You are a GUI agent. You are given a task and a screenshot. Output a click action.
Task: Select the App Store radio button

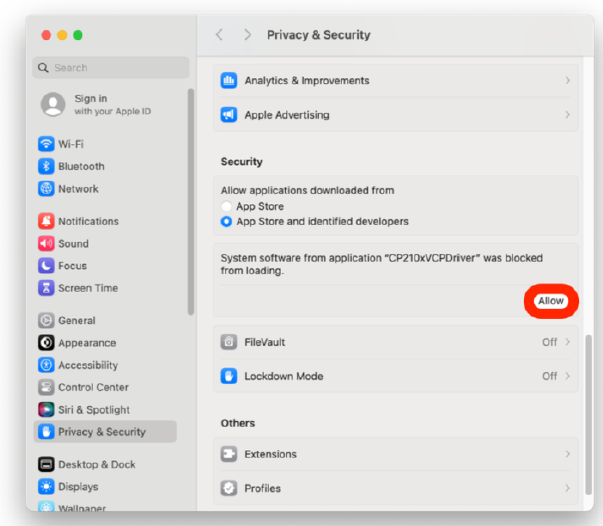coord(227,206)
